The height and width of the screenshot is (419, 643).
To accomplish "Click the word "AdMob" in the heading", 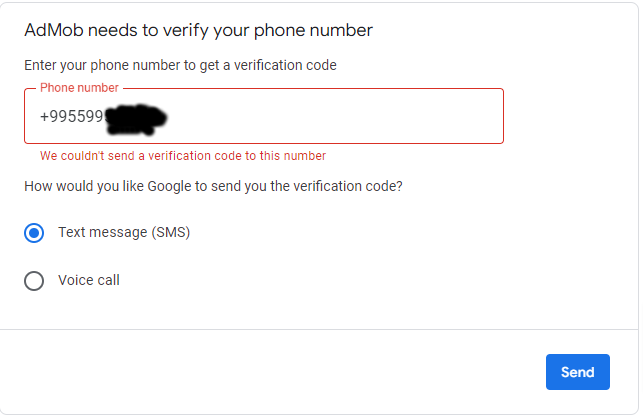I will [x=50, y=30].
